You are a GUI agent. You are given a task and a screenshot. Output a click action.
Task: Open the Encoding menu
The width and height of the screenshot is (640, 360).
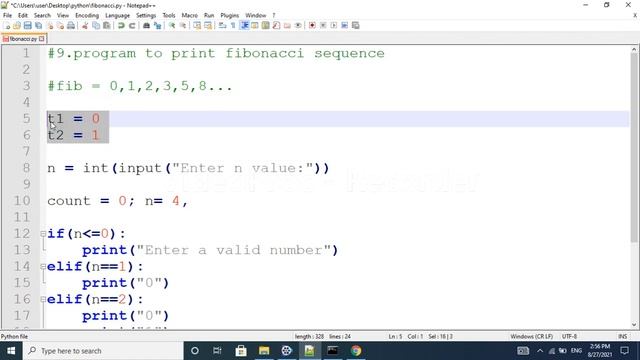click(87, 15)
